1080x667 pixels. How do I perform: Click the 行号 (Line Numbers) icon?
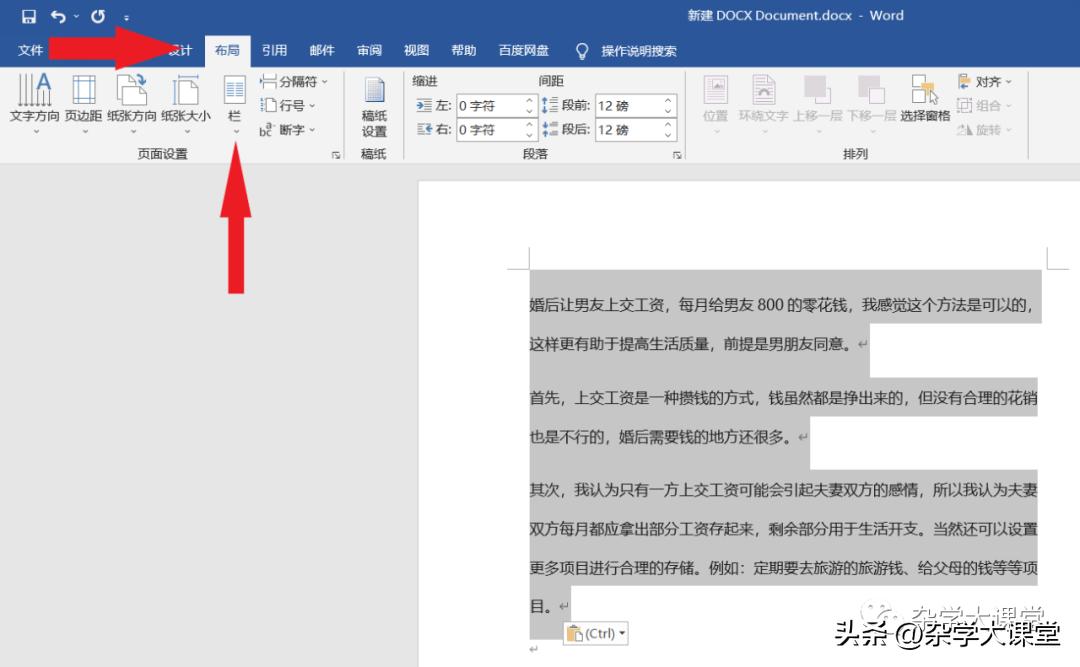tap(291, 106)
